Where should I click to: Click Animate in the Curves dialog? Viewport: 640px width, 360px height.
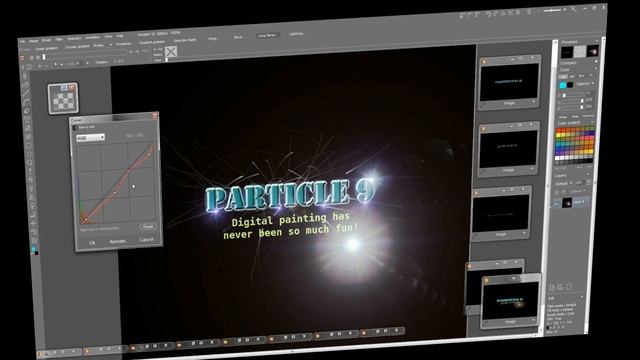coord(118,242)
